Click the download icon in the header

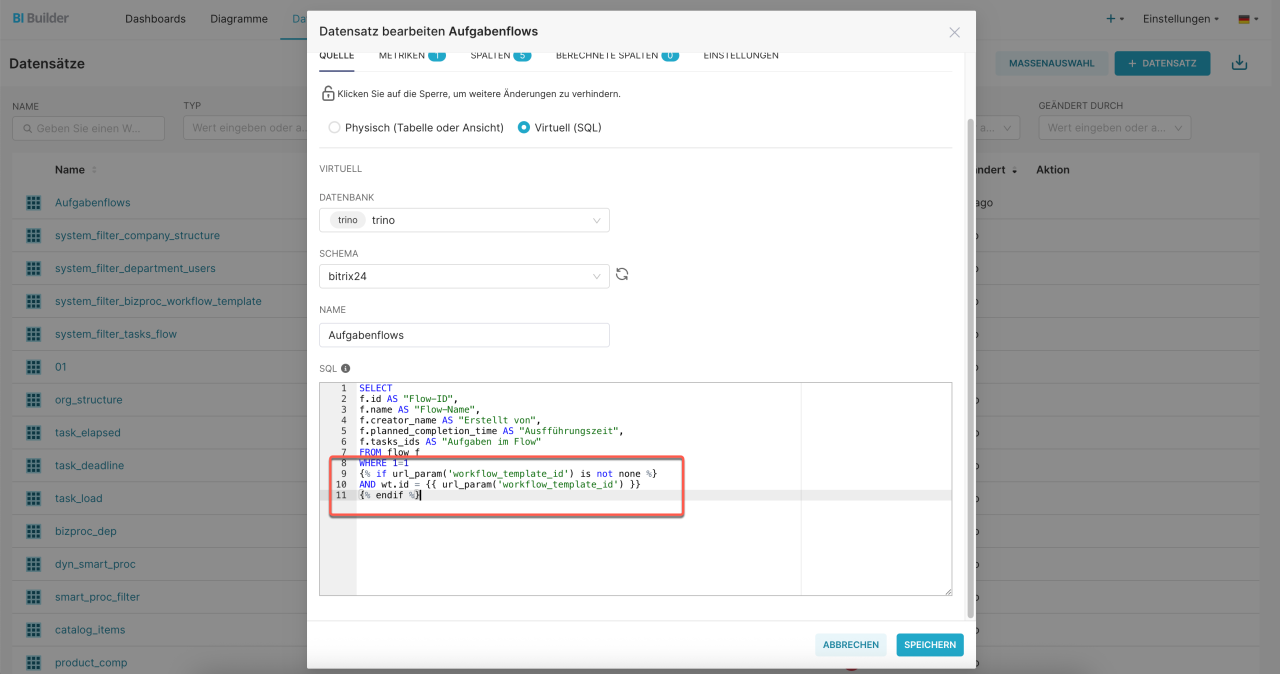1239,63
